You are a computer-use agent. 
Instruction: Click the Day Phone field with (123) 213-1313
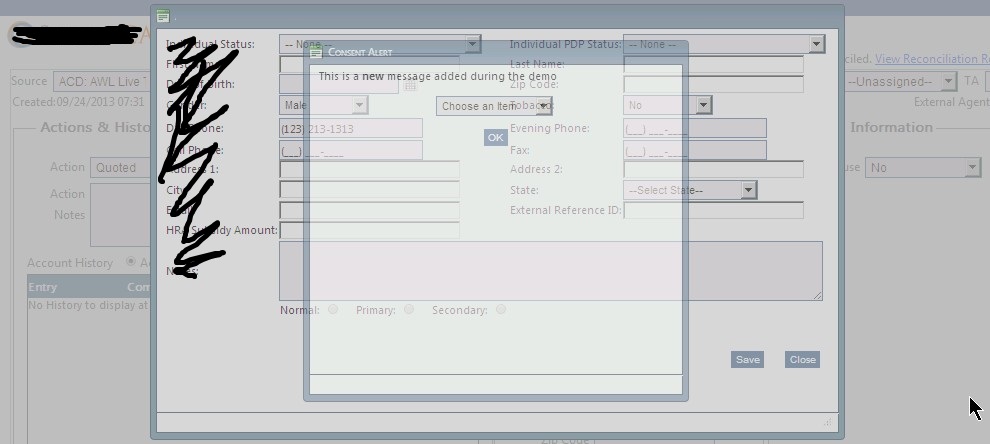[351, 128]
